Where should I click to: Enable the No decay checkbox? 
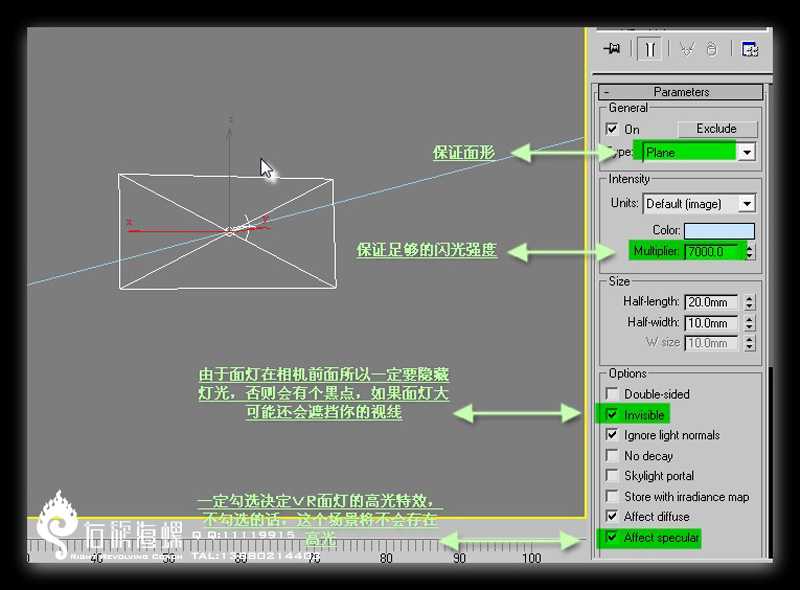click(x=611, y=455)
